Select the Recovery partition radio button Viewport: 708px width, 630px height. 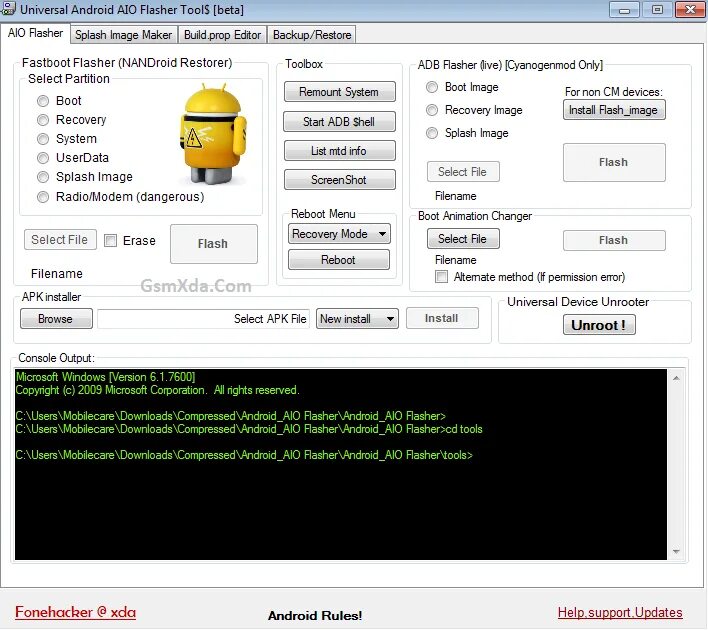pyautogui.click(x=43, y=120)
